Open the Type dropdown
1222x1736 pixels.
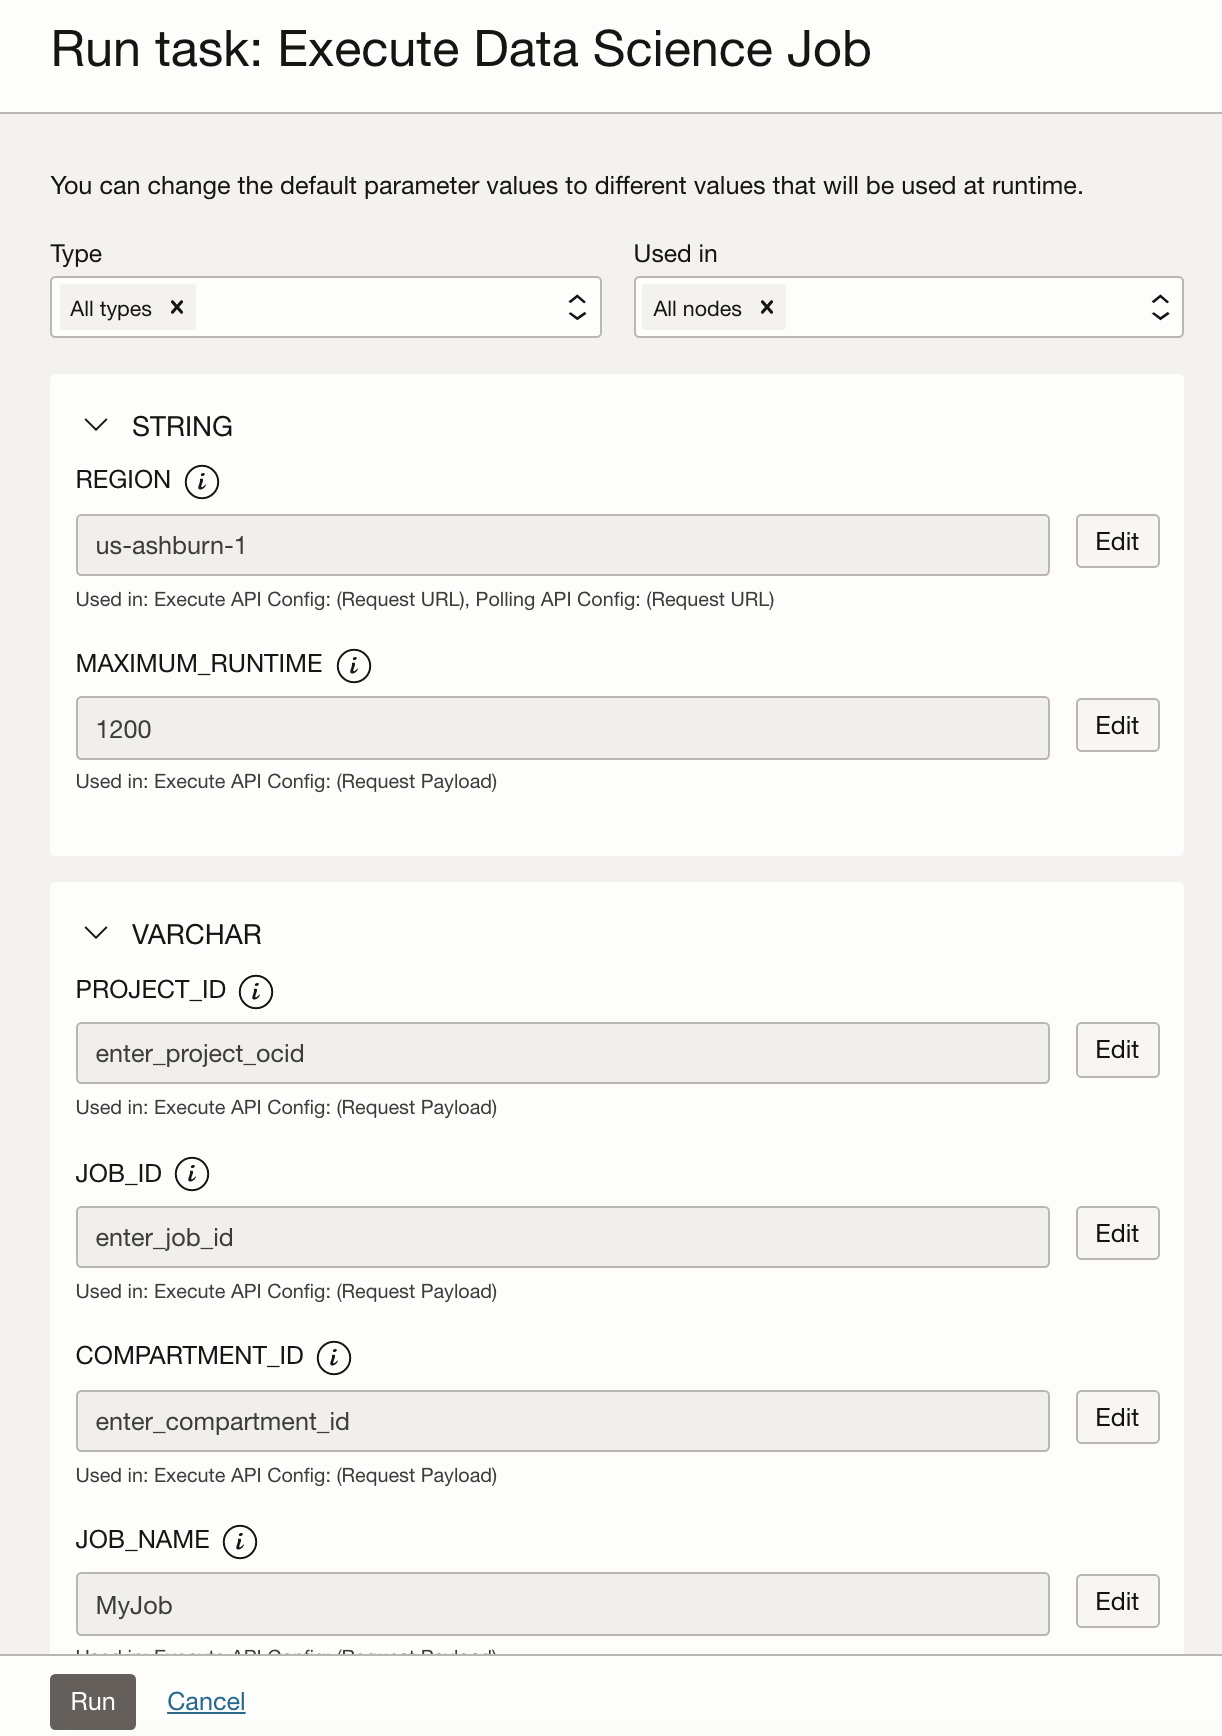point(577,307)
